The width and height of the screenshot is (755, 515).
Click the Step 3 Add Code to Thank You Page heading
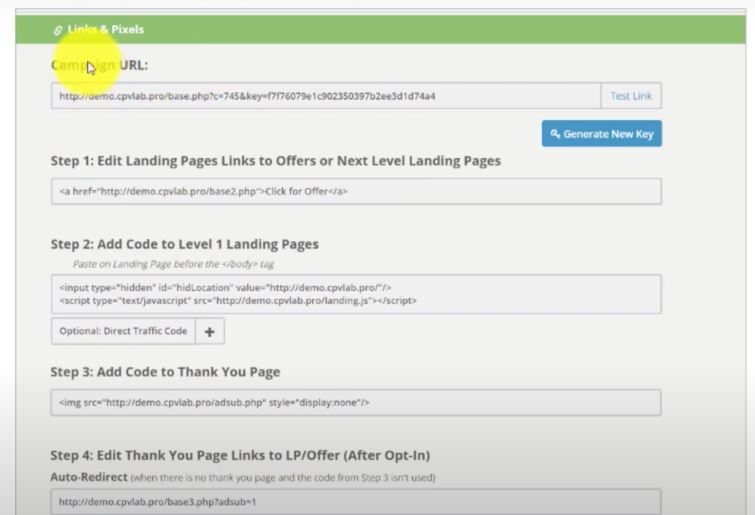[x=165, y=372]
